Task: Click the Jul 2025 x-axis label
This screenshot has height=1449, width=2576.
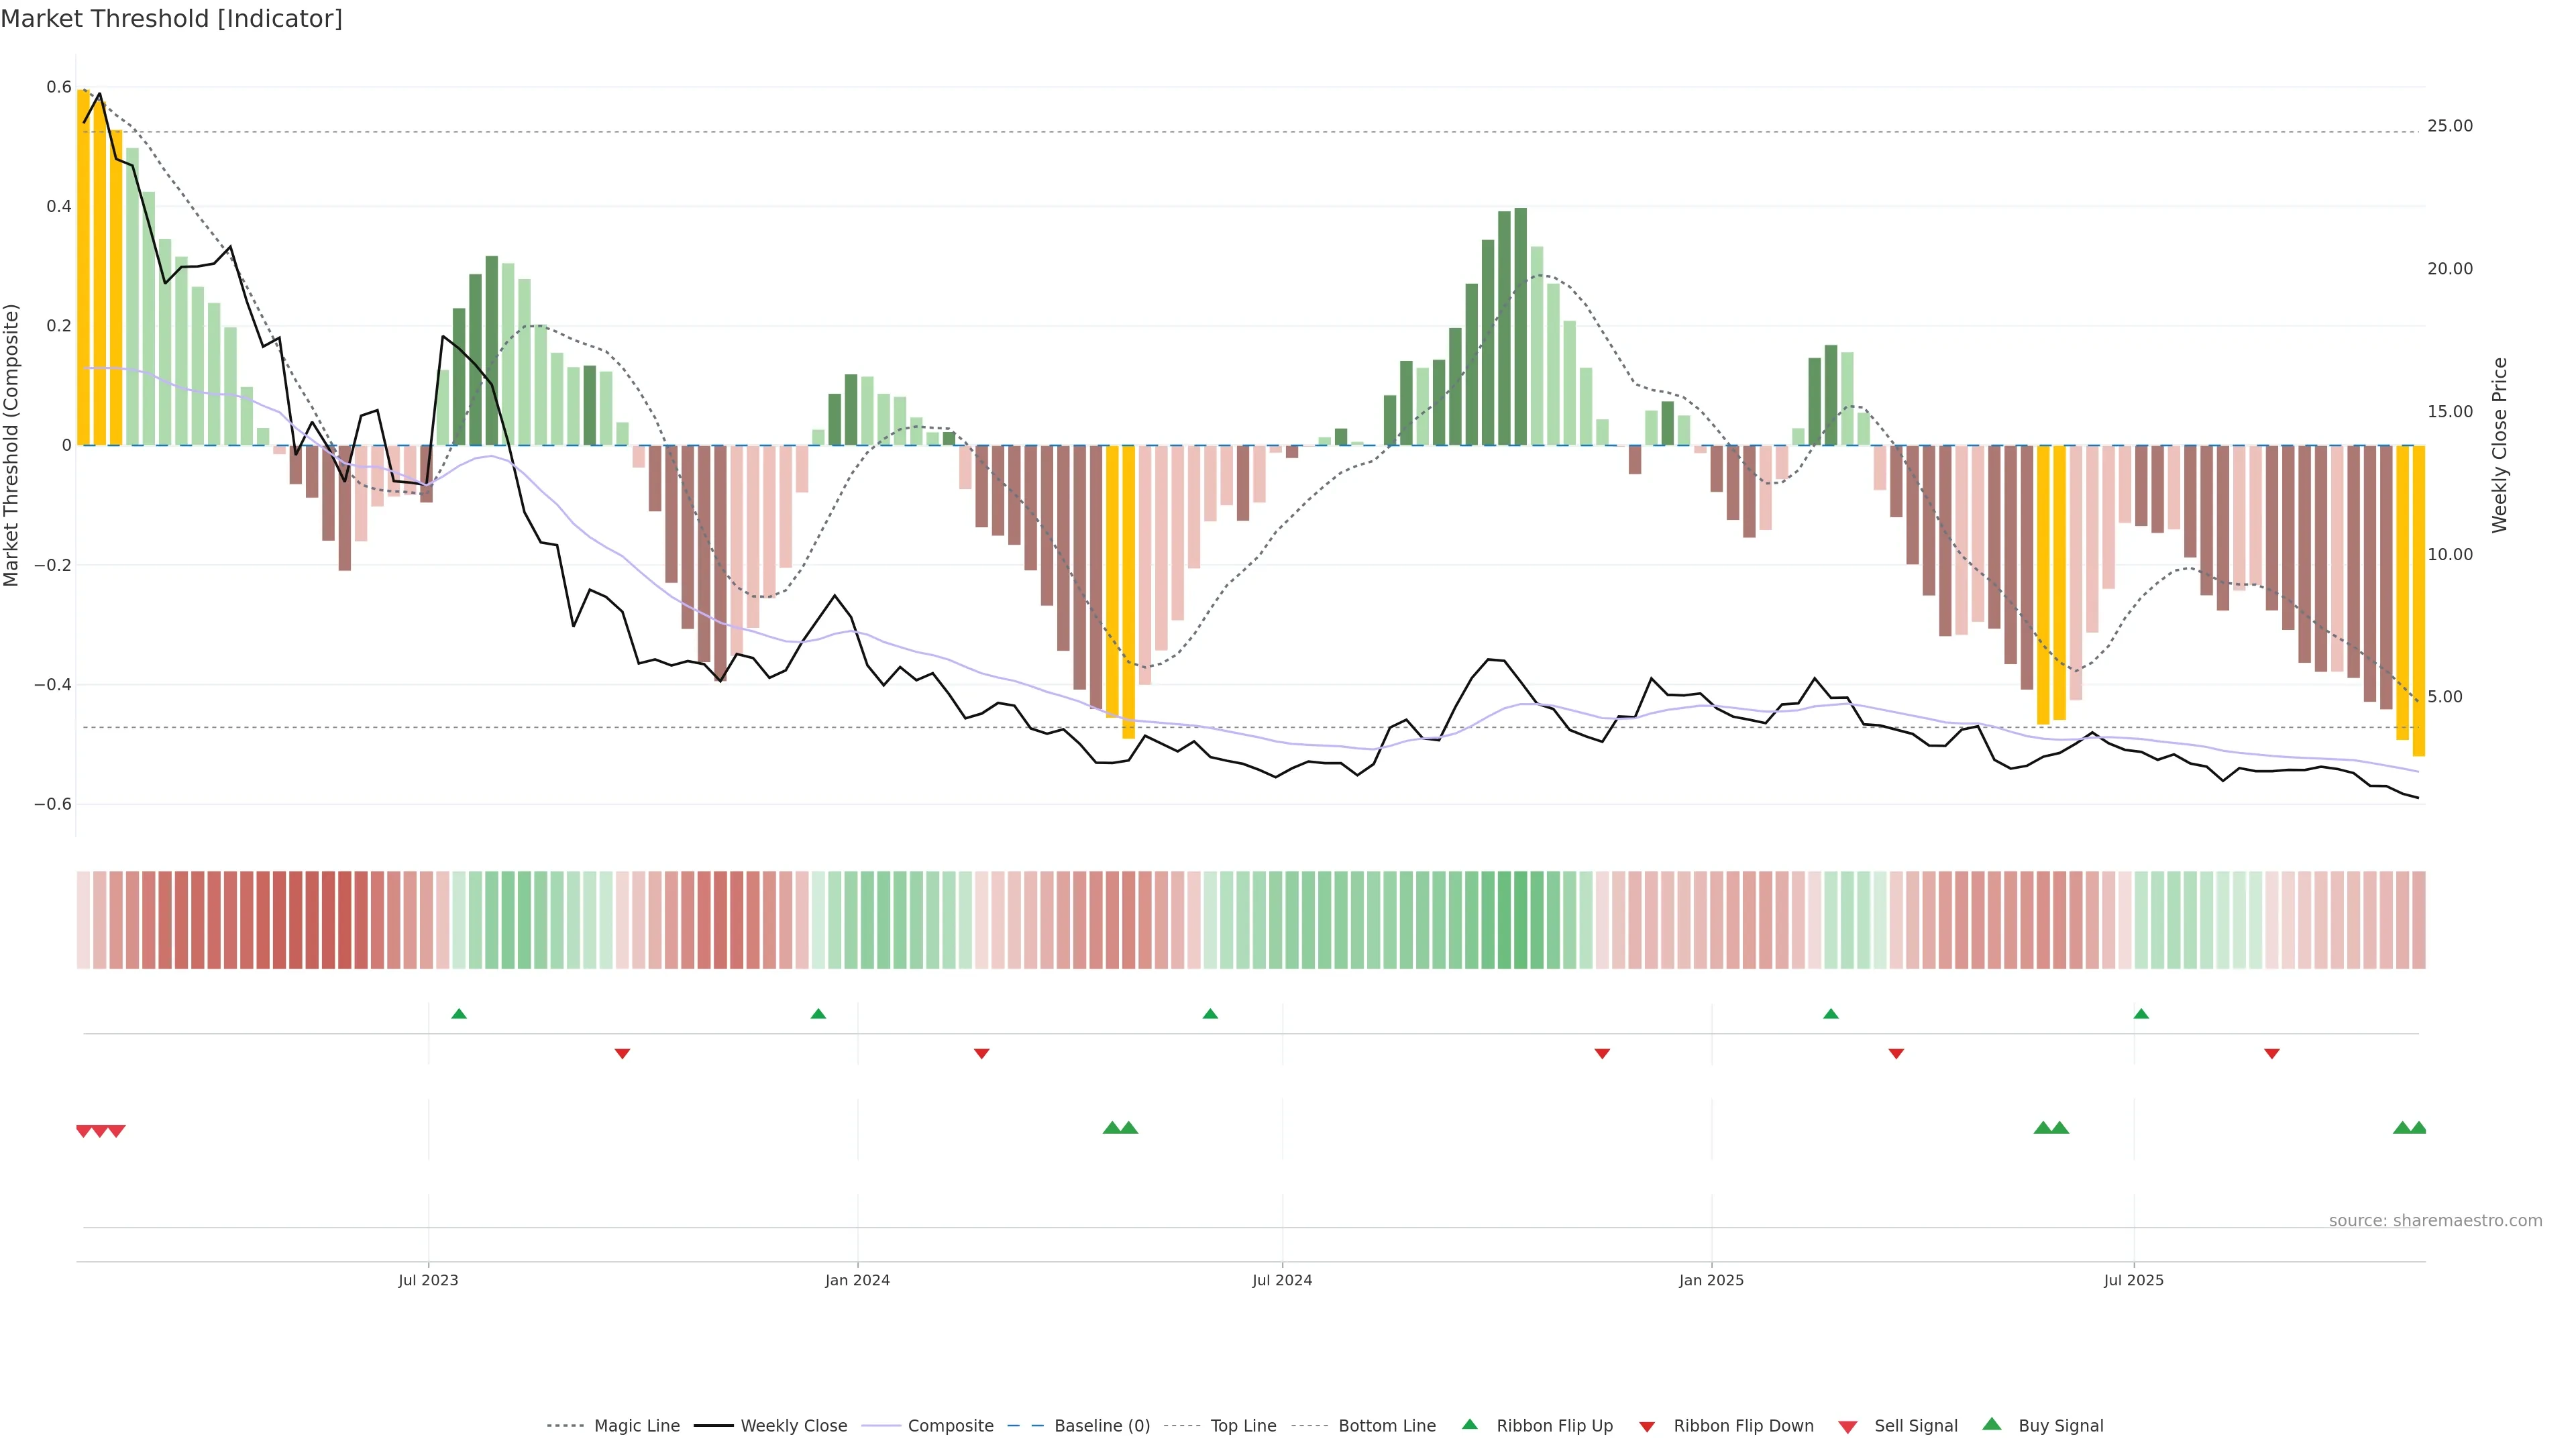Action: [2133, 1280]
